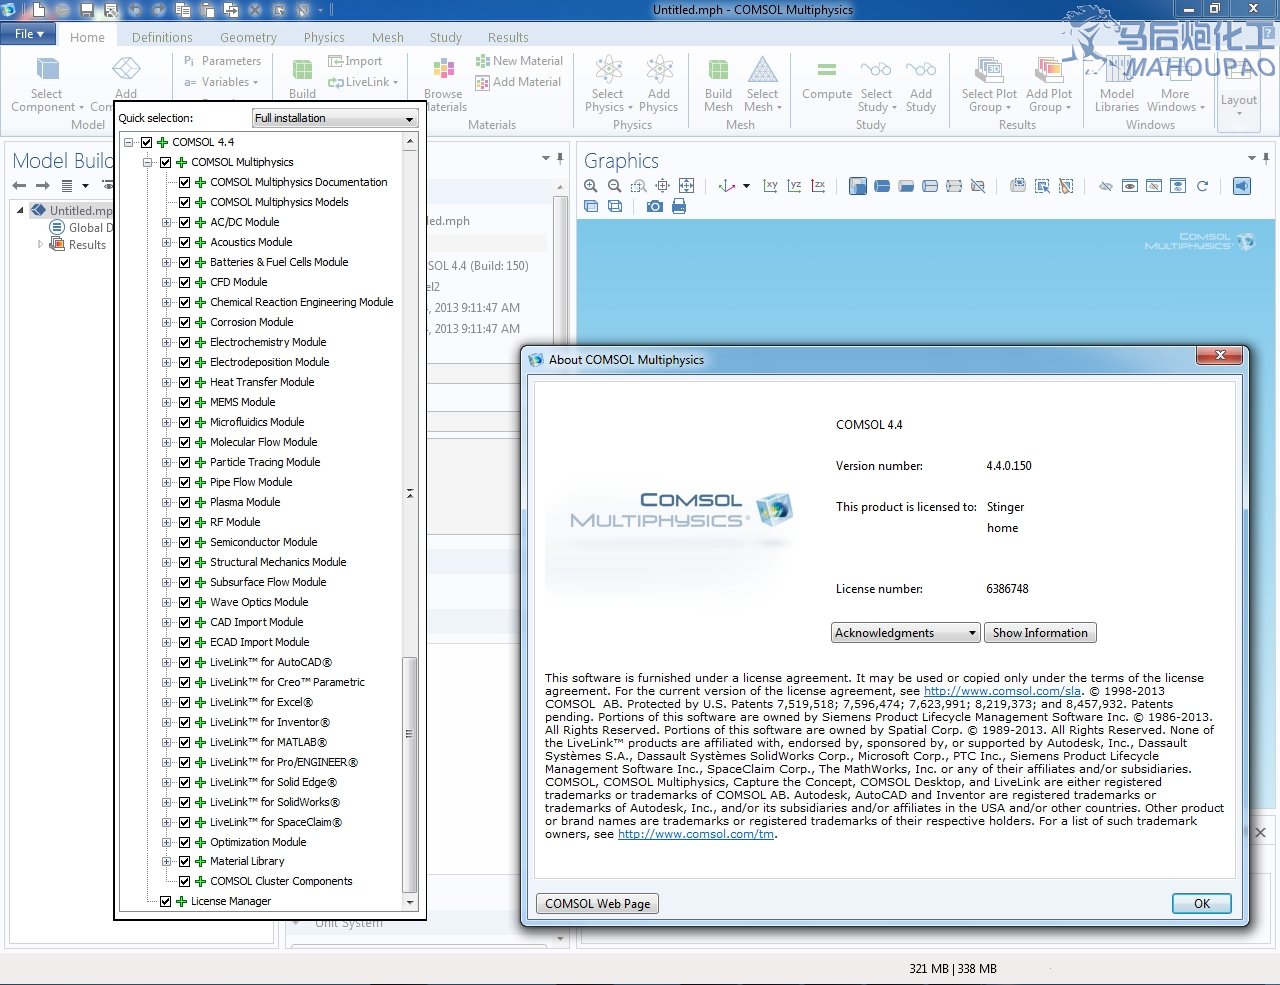Click the COMSOL Web Page button

click(597, 903)
